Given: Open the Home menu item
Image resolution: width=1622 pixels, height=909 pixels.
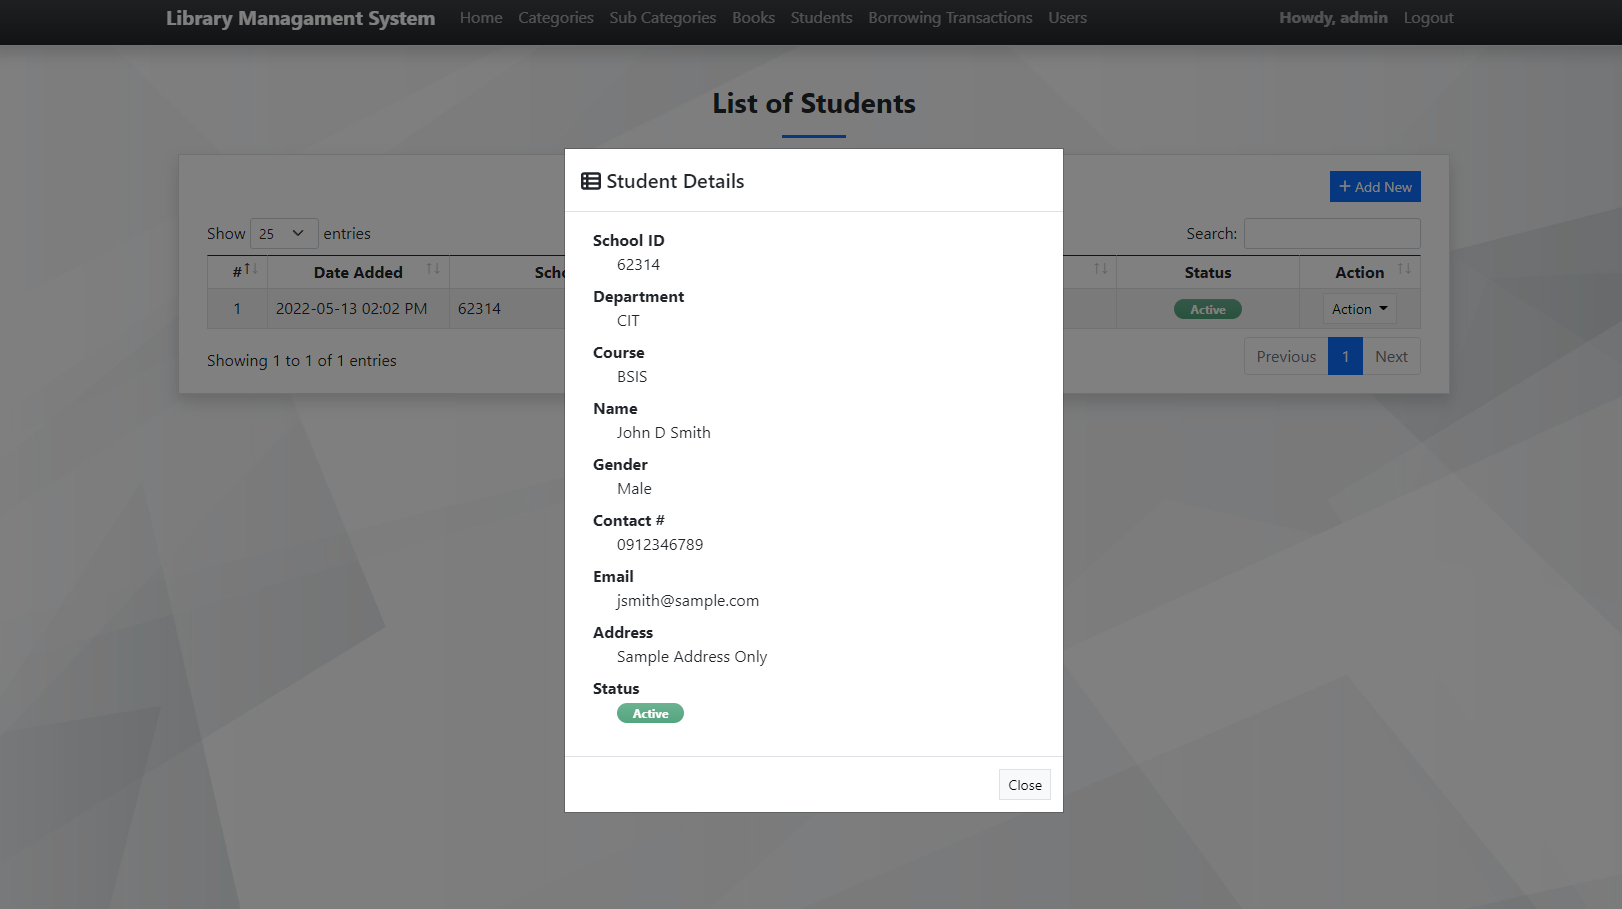Looking at the screenshot, I should pyautogui.click(x=481, y=18).
